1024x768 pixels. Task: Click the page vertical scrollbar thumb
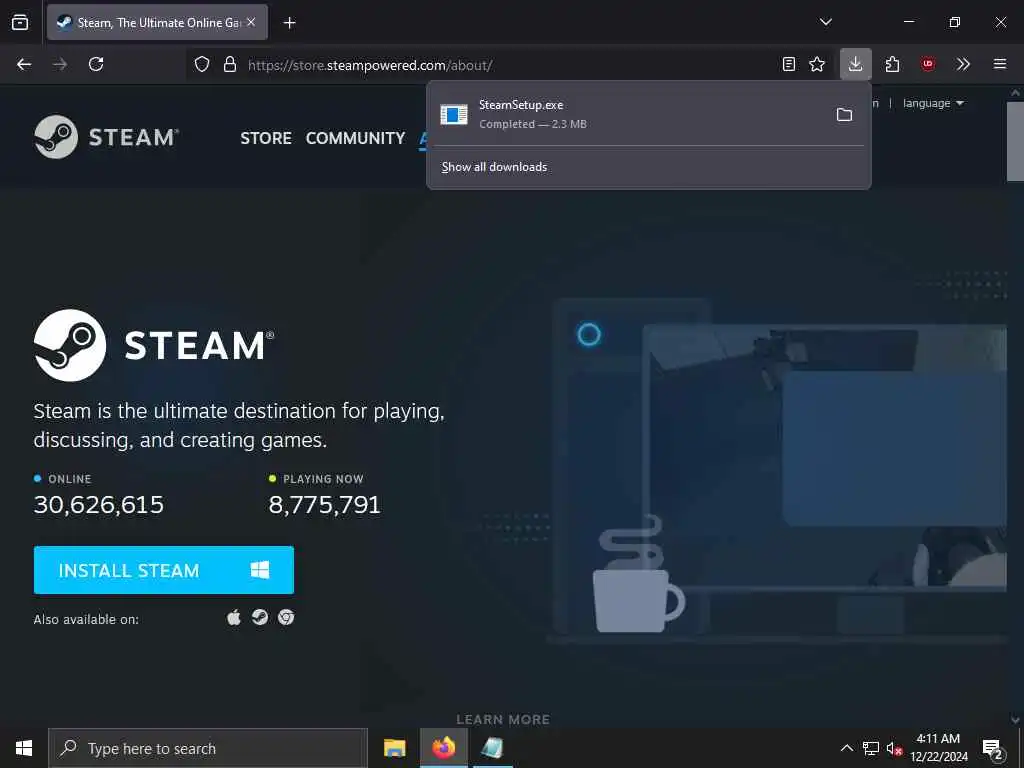[x=1015, y=141]
